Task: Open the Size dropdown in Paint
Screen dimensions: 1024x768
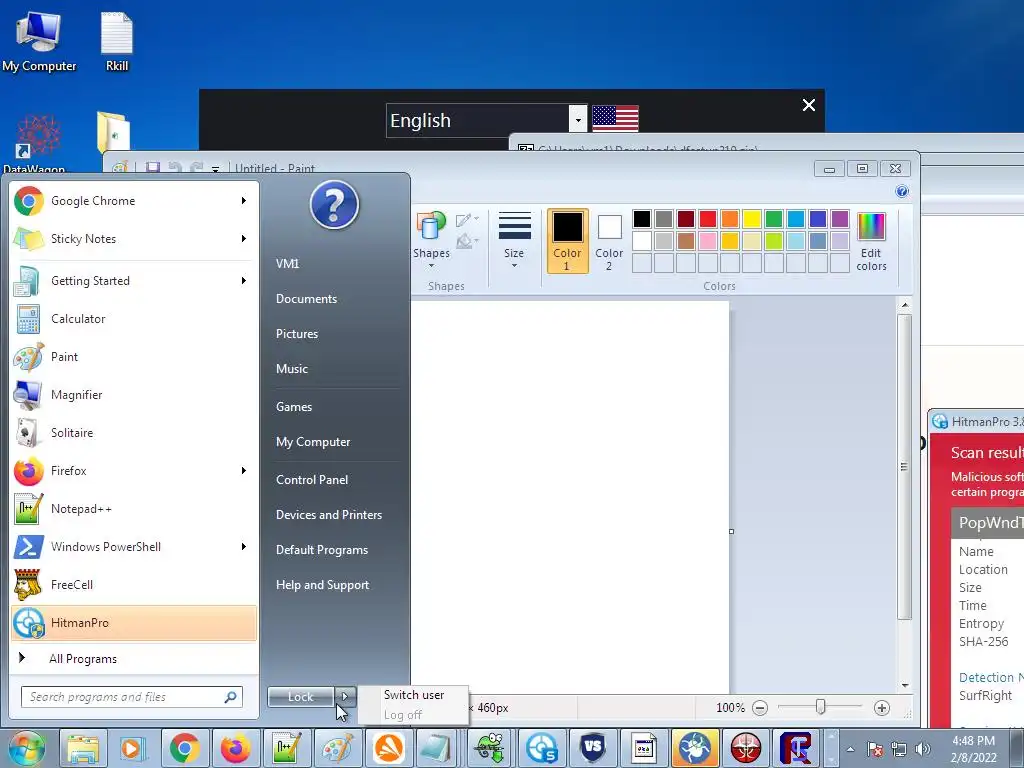Action: point(514,241)
